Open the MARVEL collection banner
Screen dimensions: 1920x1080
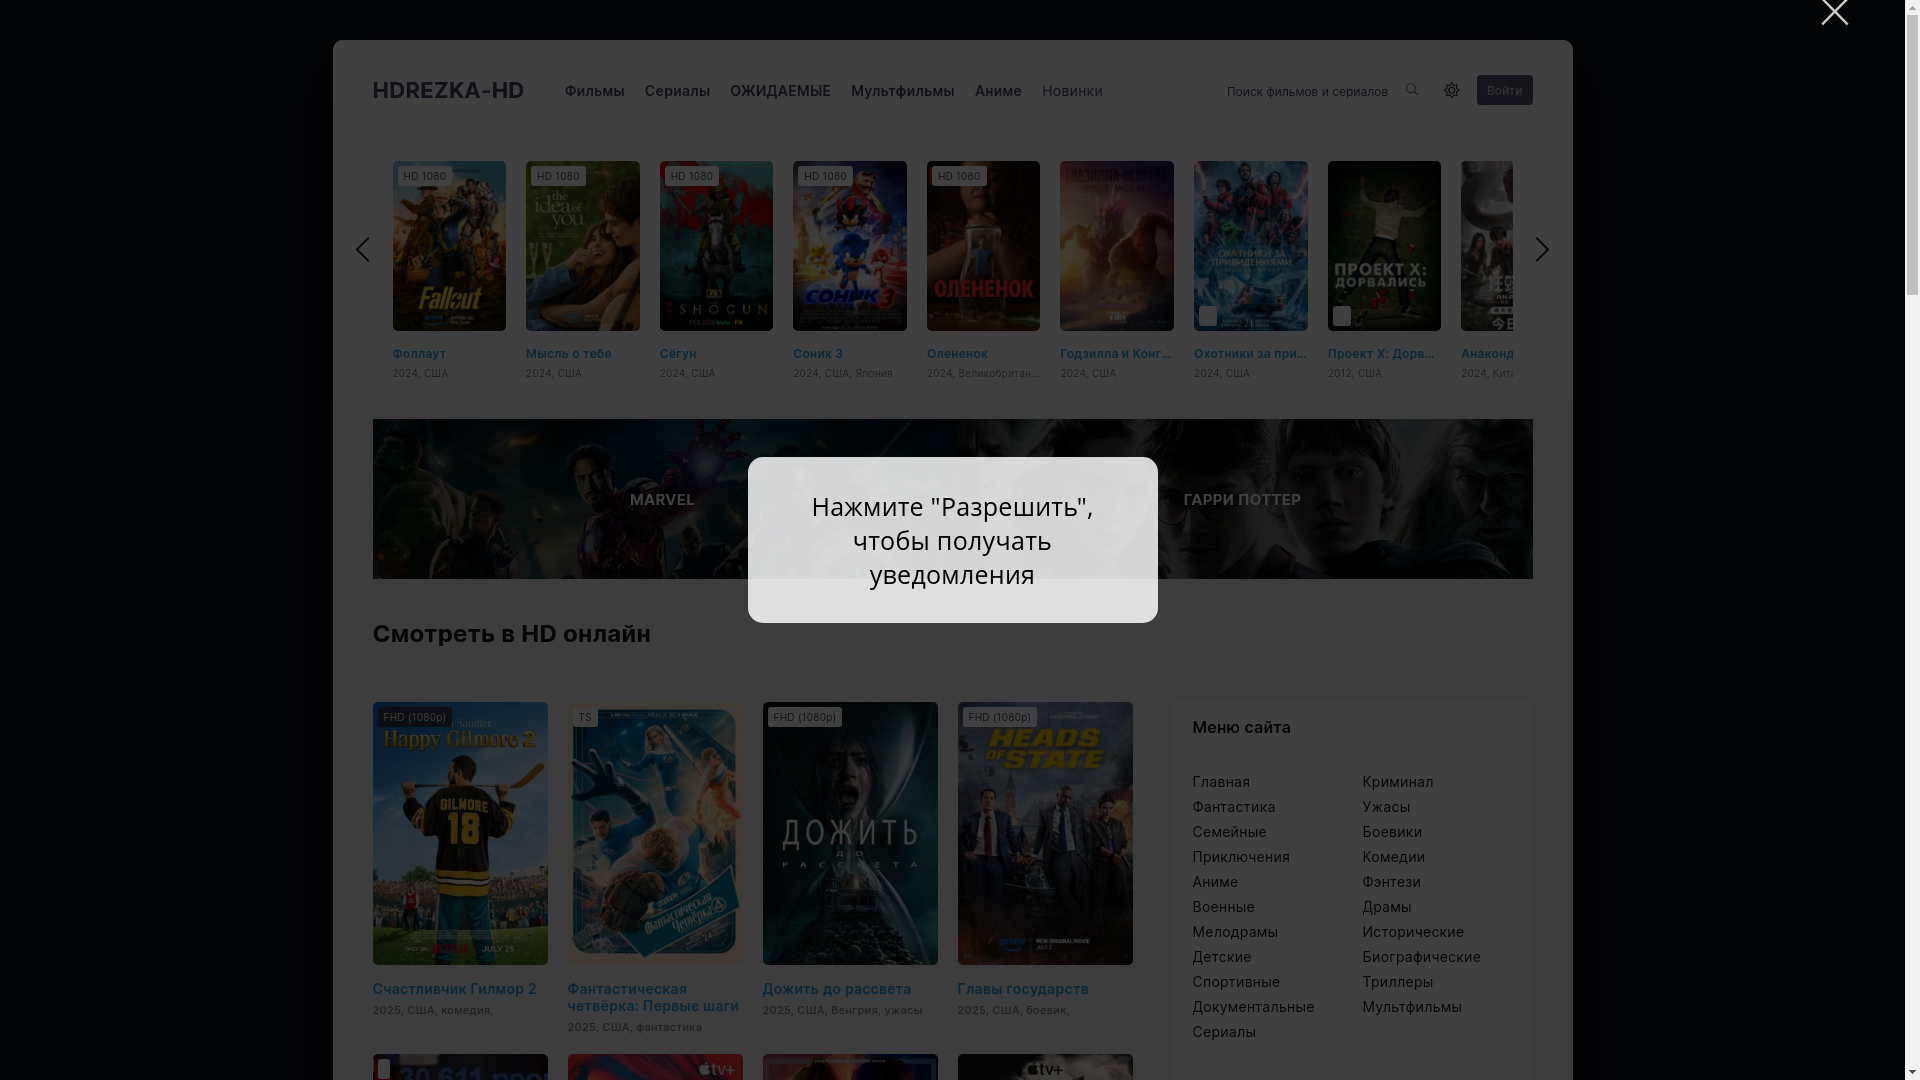[x=662, y=499]
